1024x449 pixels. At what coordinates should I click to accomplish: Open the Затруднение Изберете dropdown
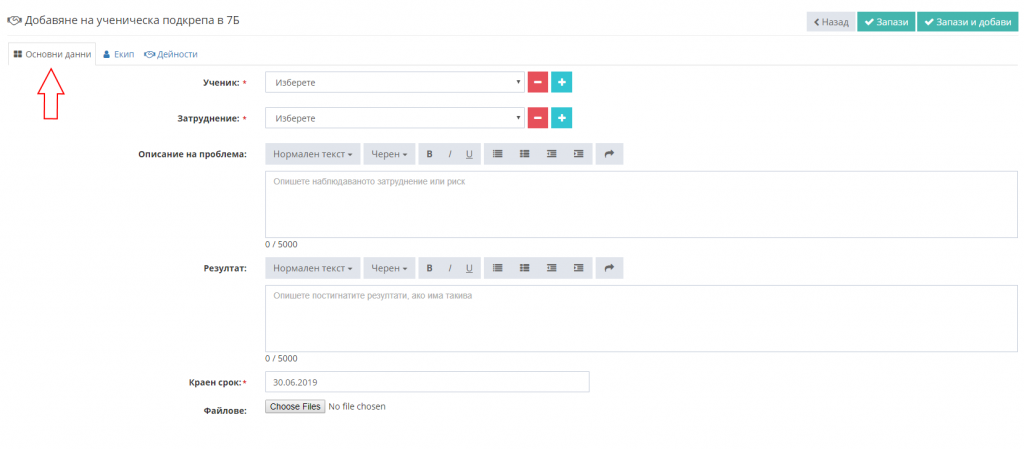[x=394, y=118]
